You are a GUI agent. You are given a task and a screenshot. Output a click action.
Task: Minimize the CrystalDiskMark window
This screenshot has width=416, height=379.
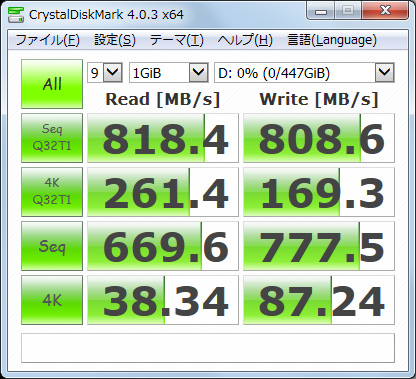(321, 12)
